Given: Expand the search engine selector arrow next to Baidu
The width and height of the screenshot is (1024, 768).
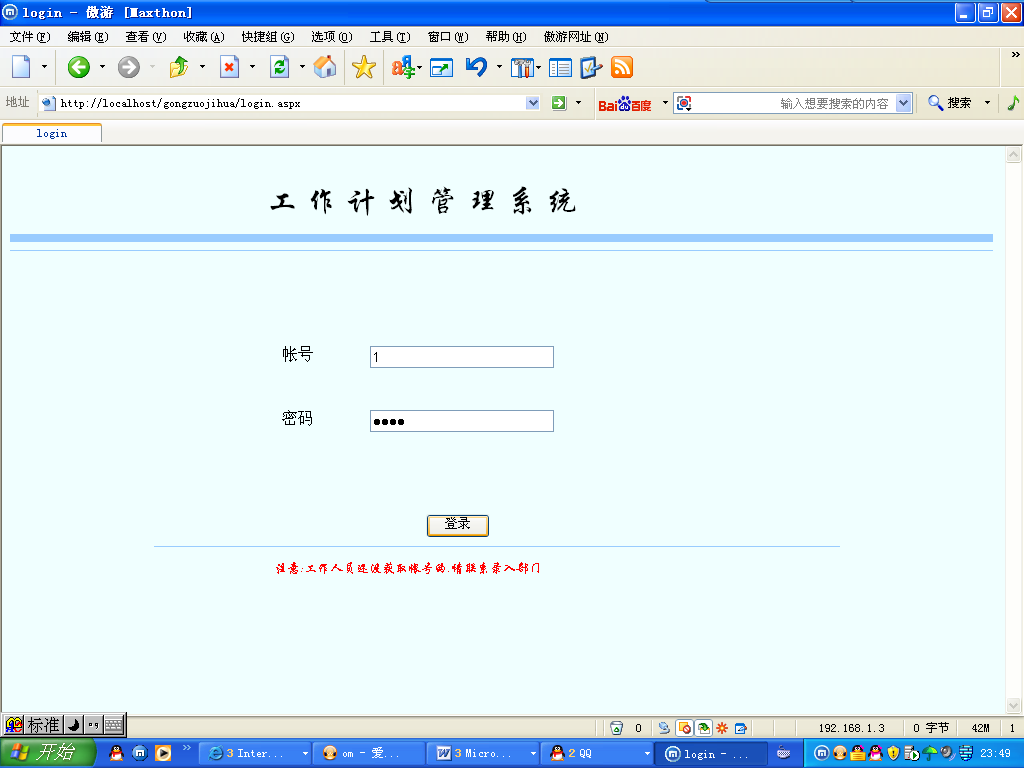Looking at the screenshot, I should click(665, 103).
